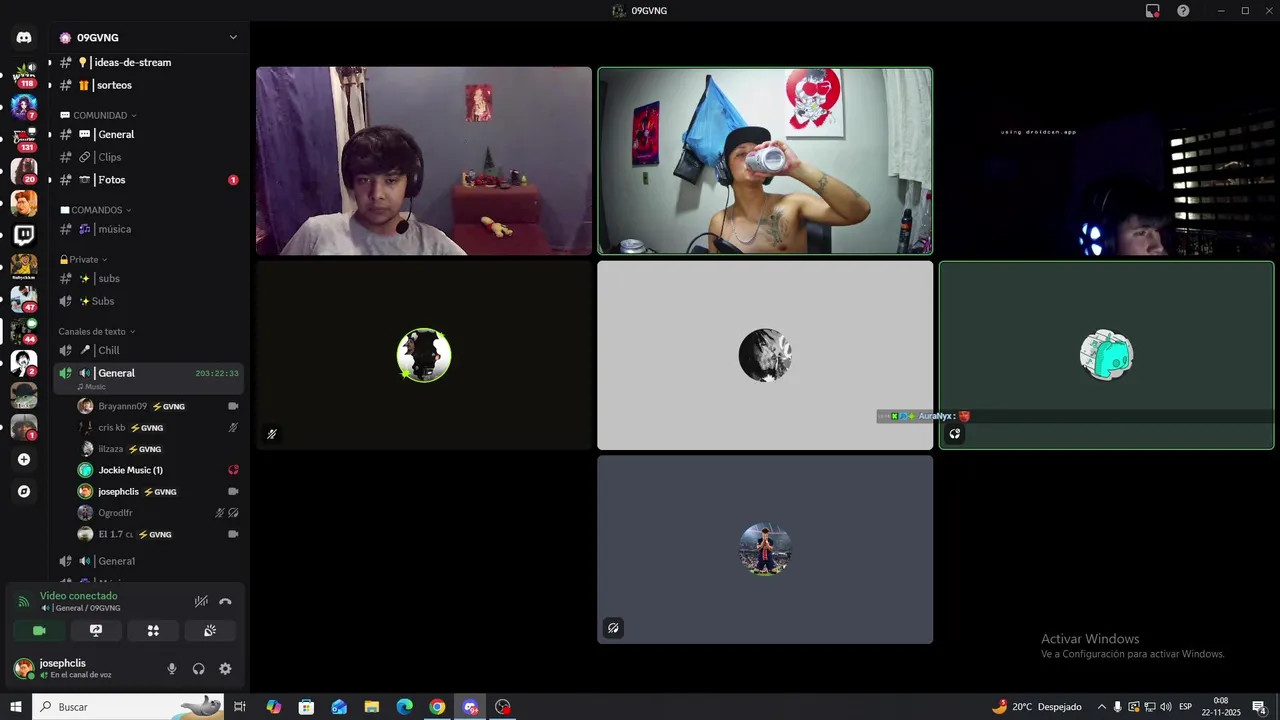The image size is (1280, 720).
Task: Open system tray volume control
Action: point(1165,707)
